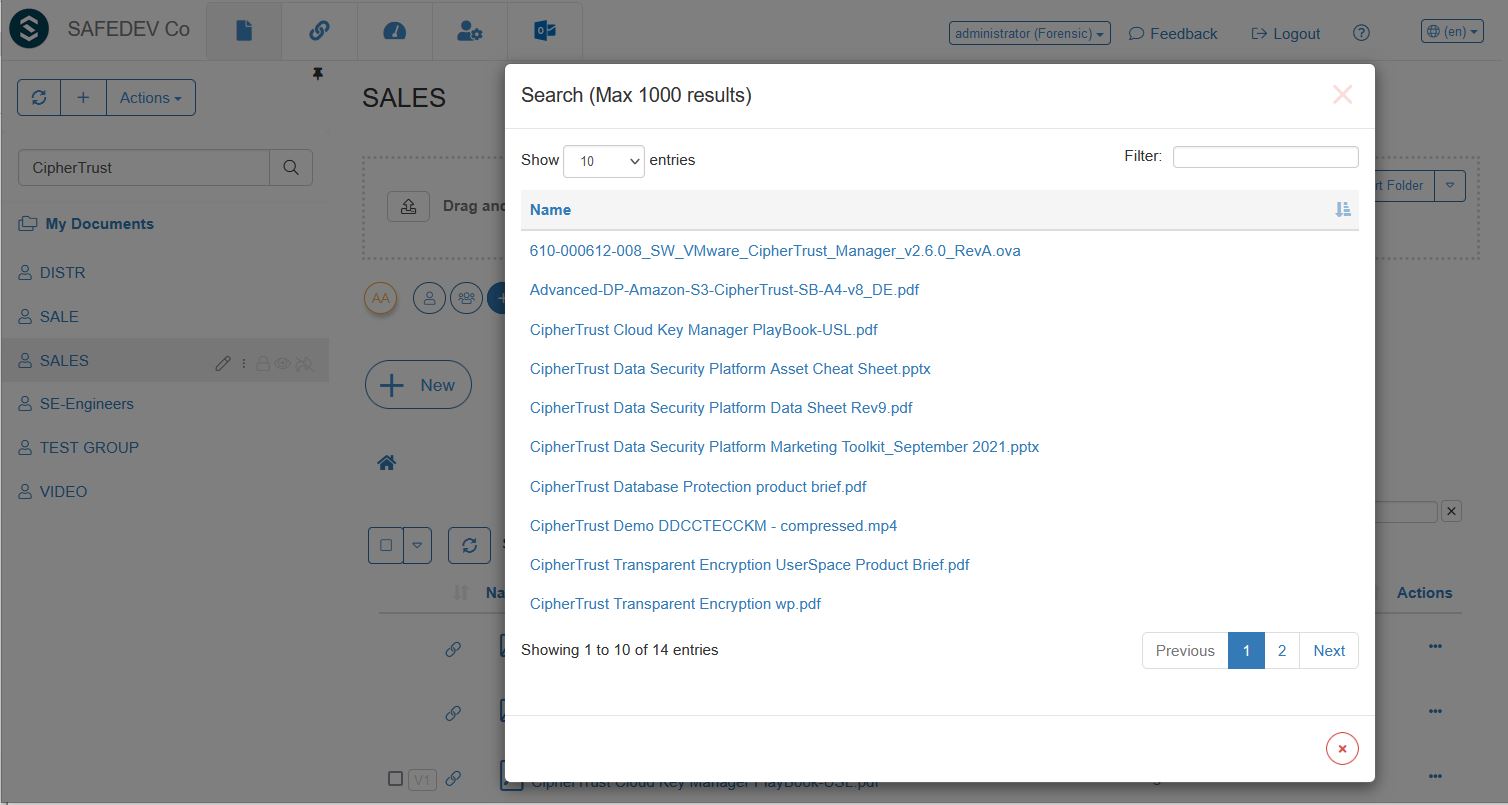This screenshot has height=805, width=1508.
Task: Click the Feedback link
Action: [1173, 33]
